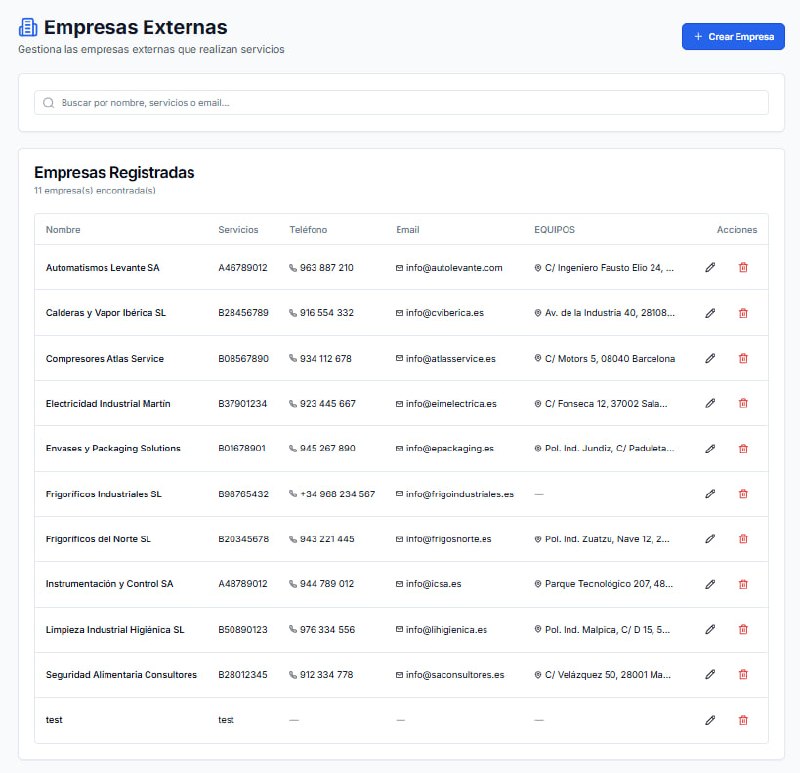Delete the test company row
This screenshot has height=773, width=800.
(743, 720)
